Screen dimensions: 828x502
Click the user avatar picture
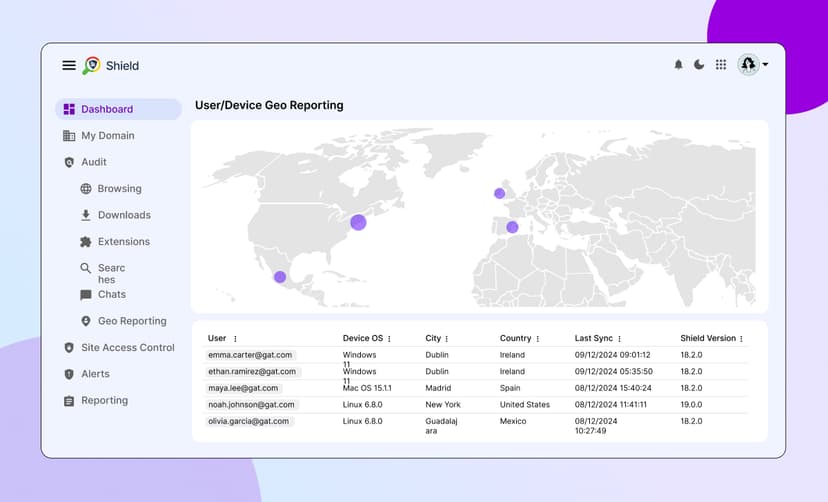click(748, 64)
